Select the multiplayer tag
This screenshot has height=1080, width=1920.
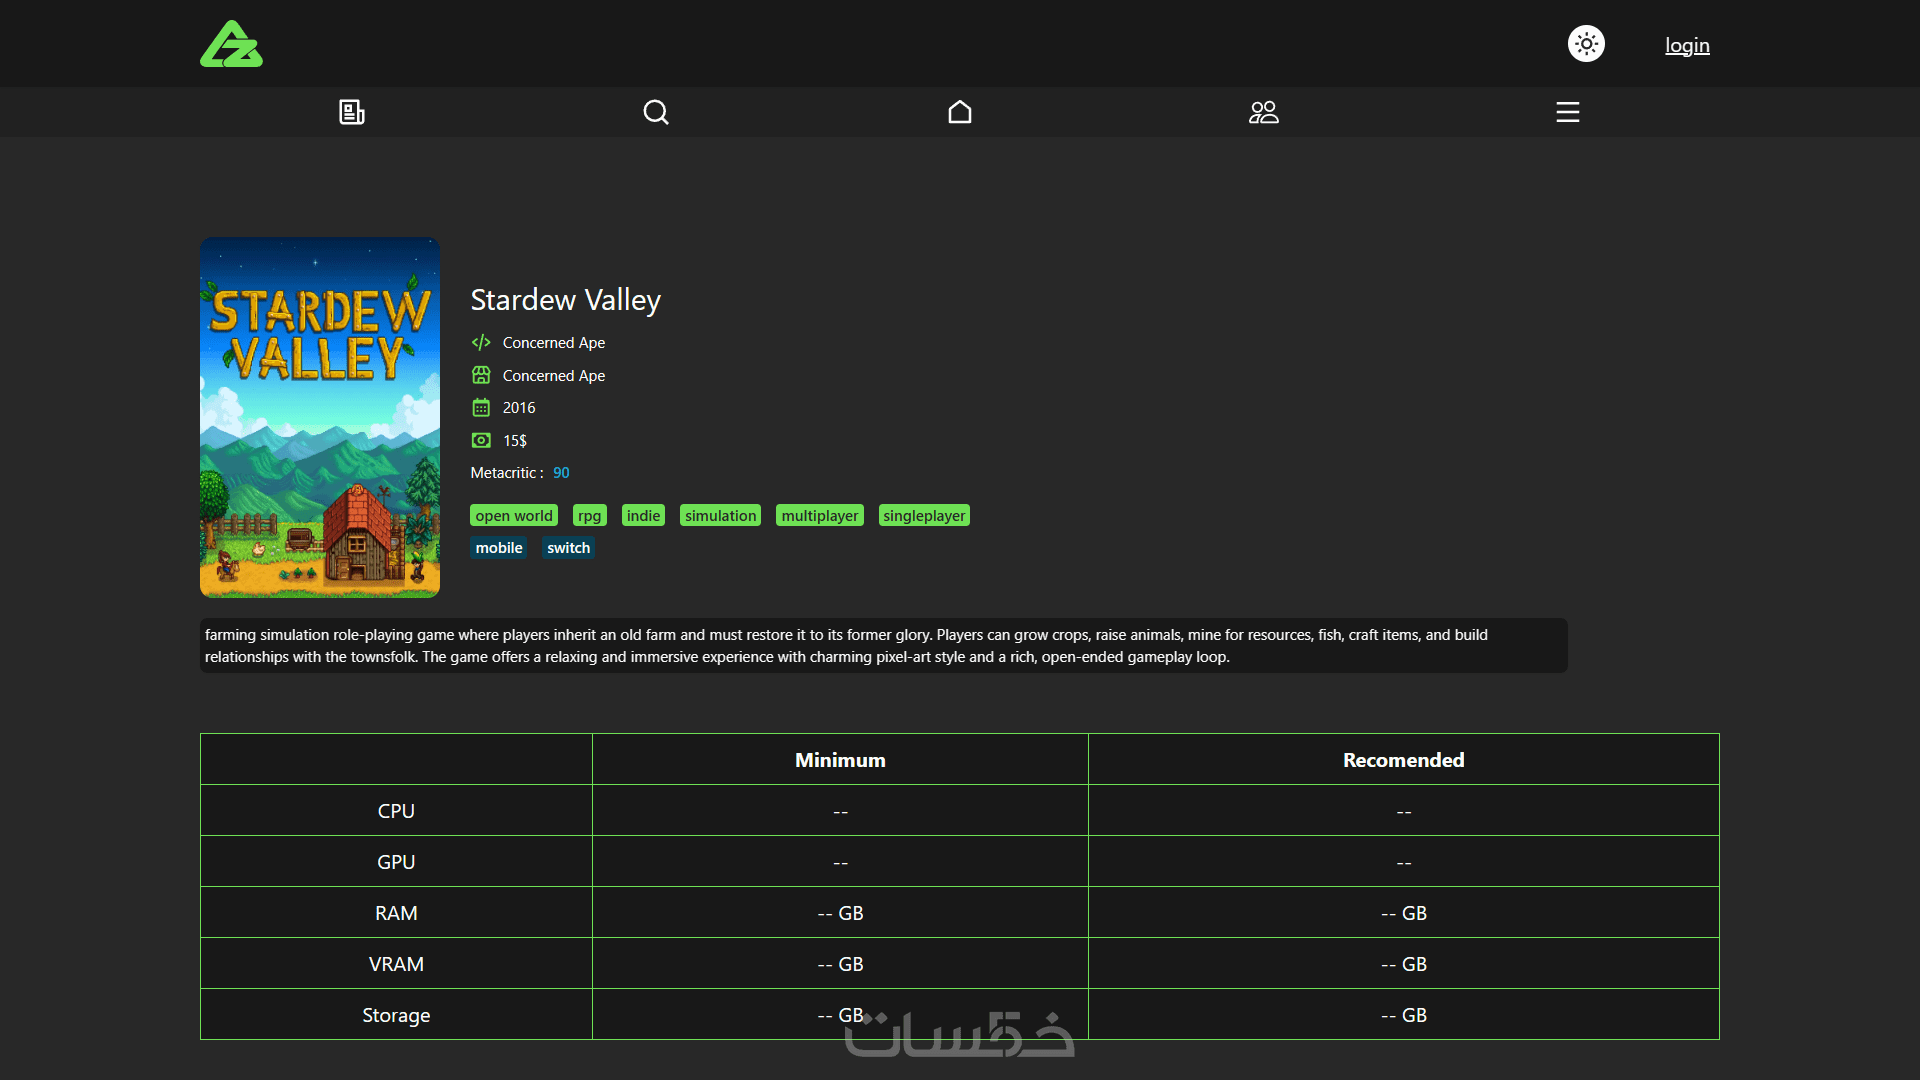coord(819,516)
